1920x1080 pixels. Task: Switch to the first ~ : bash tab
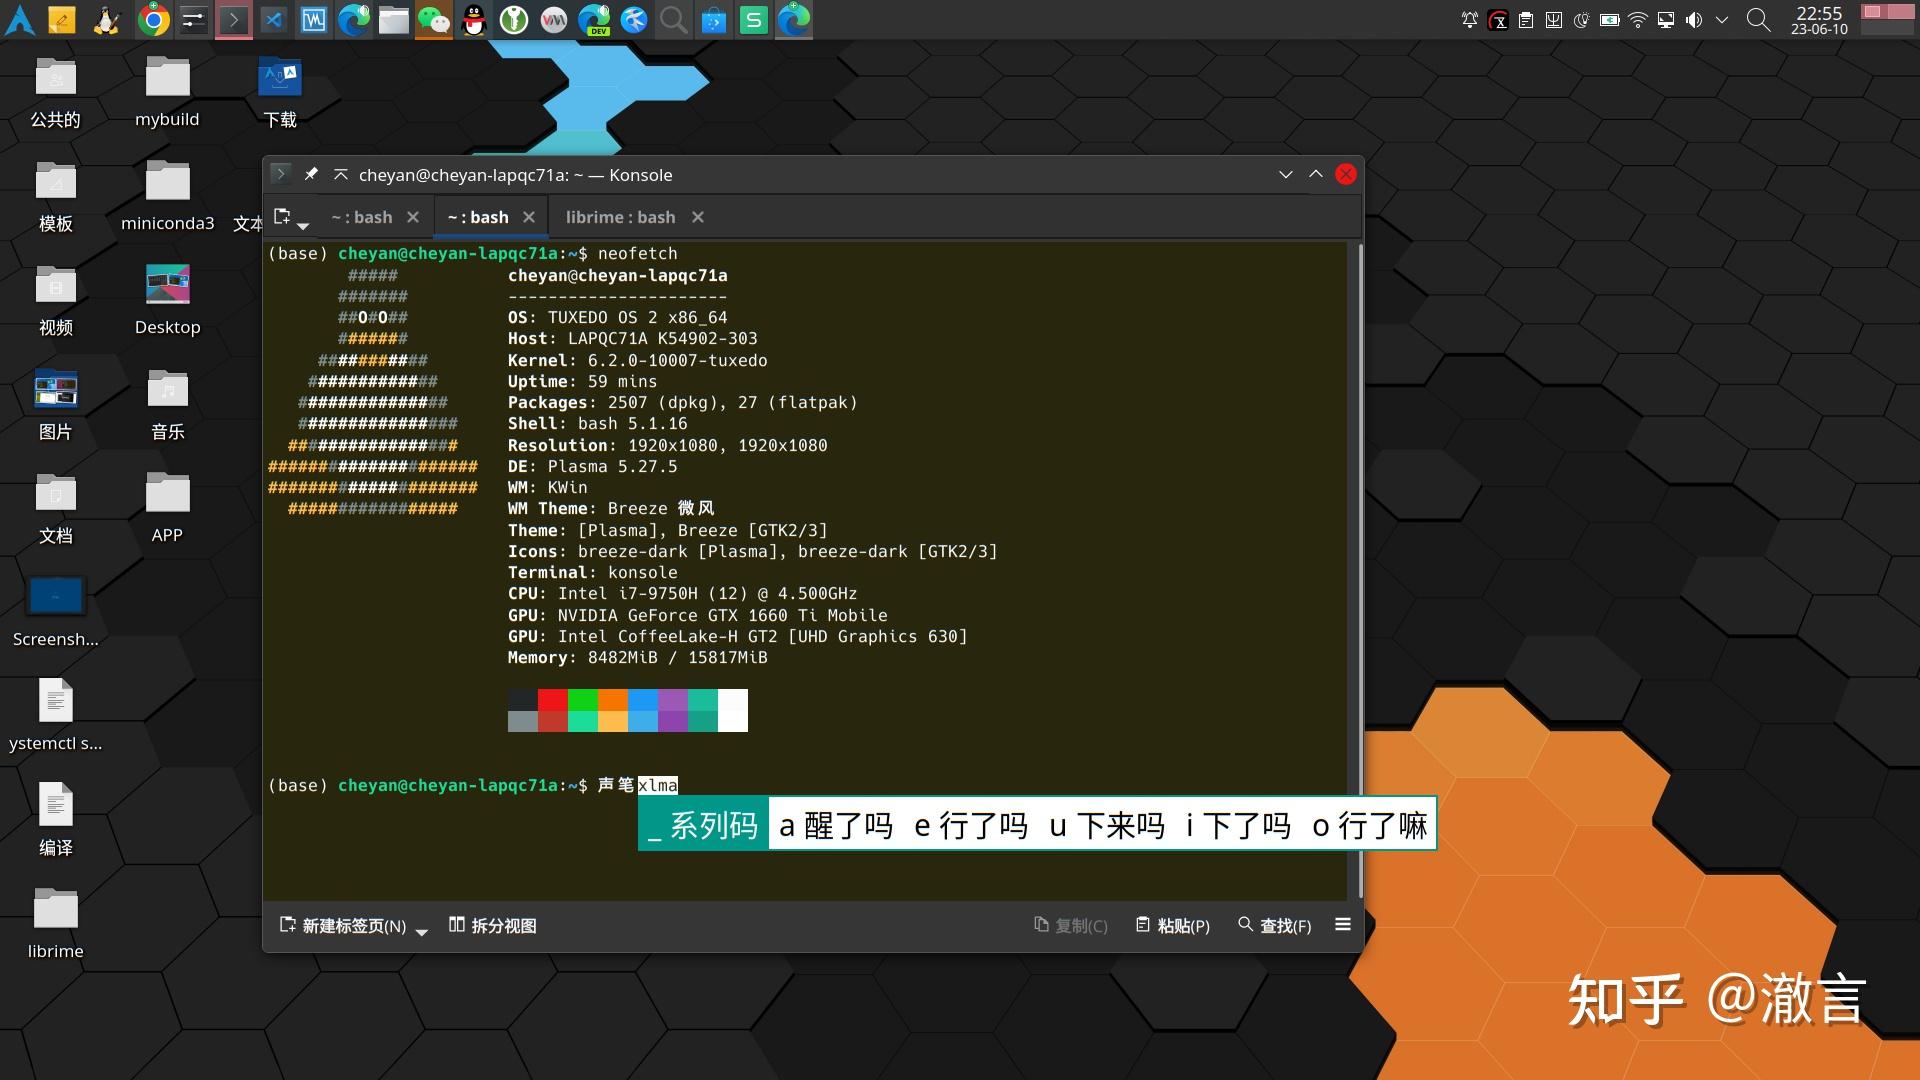(x=362, y=217)
